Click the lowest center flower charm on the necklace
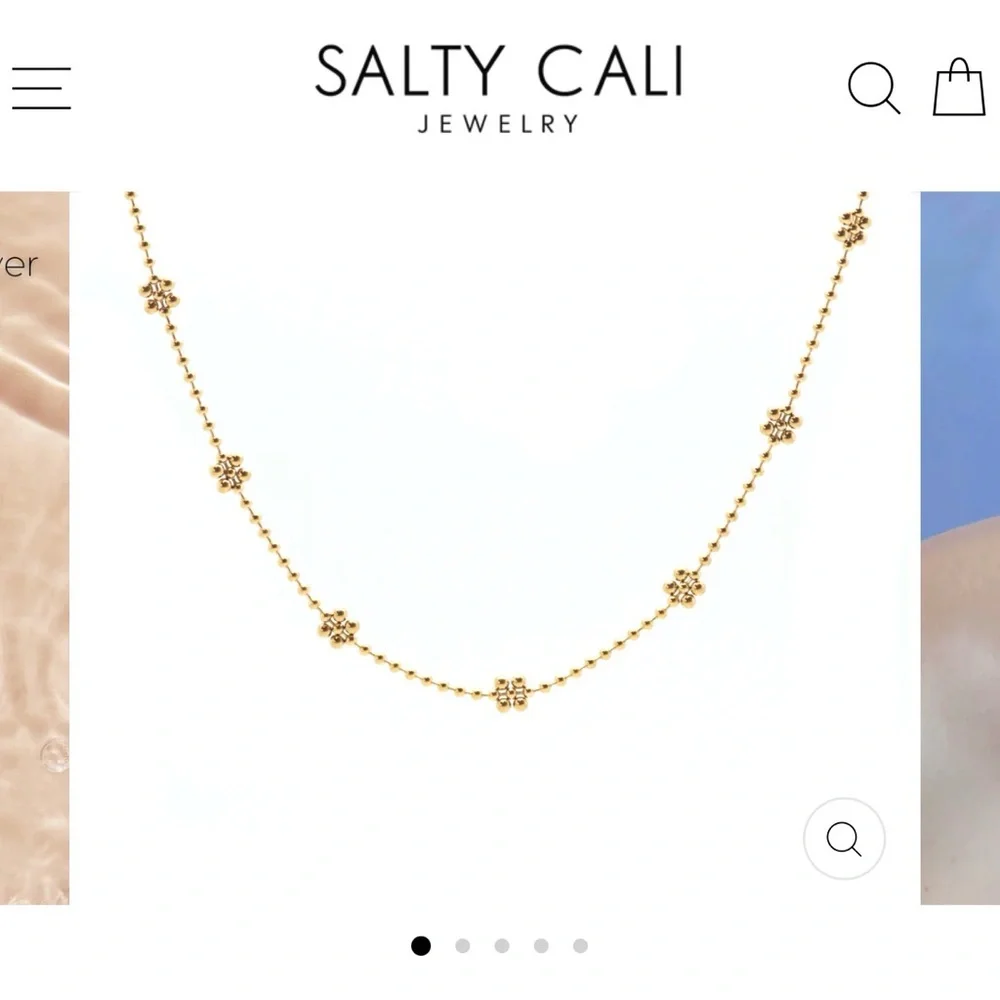 pos(511,693)
